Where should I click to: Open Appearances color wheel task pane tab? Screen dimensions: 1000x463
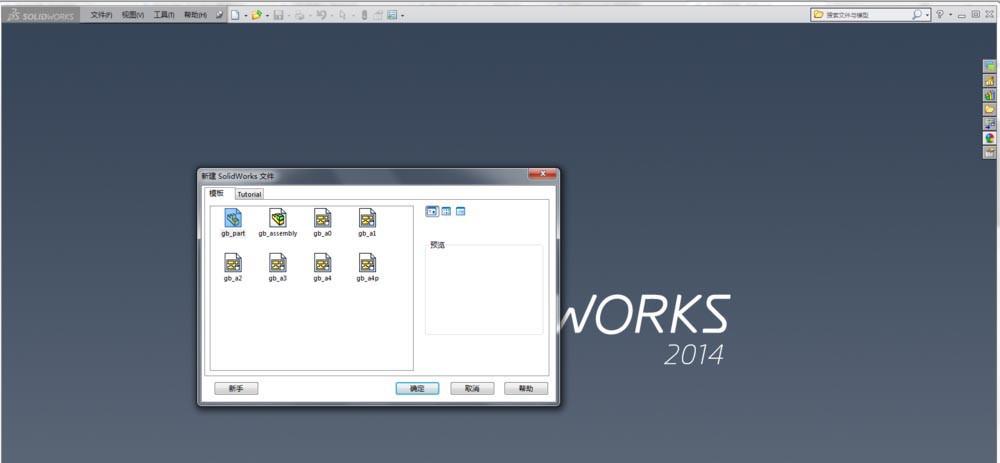coord(989,138)
